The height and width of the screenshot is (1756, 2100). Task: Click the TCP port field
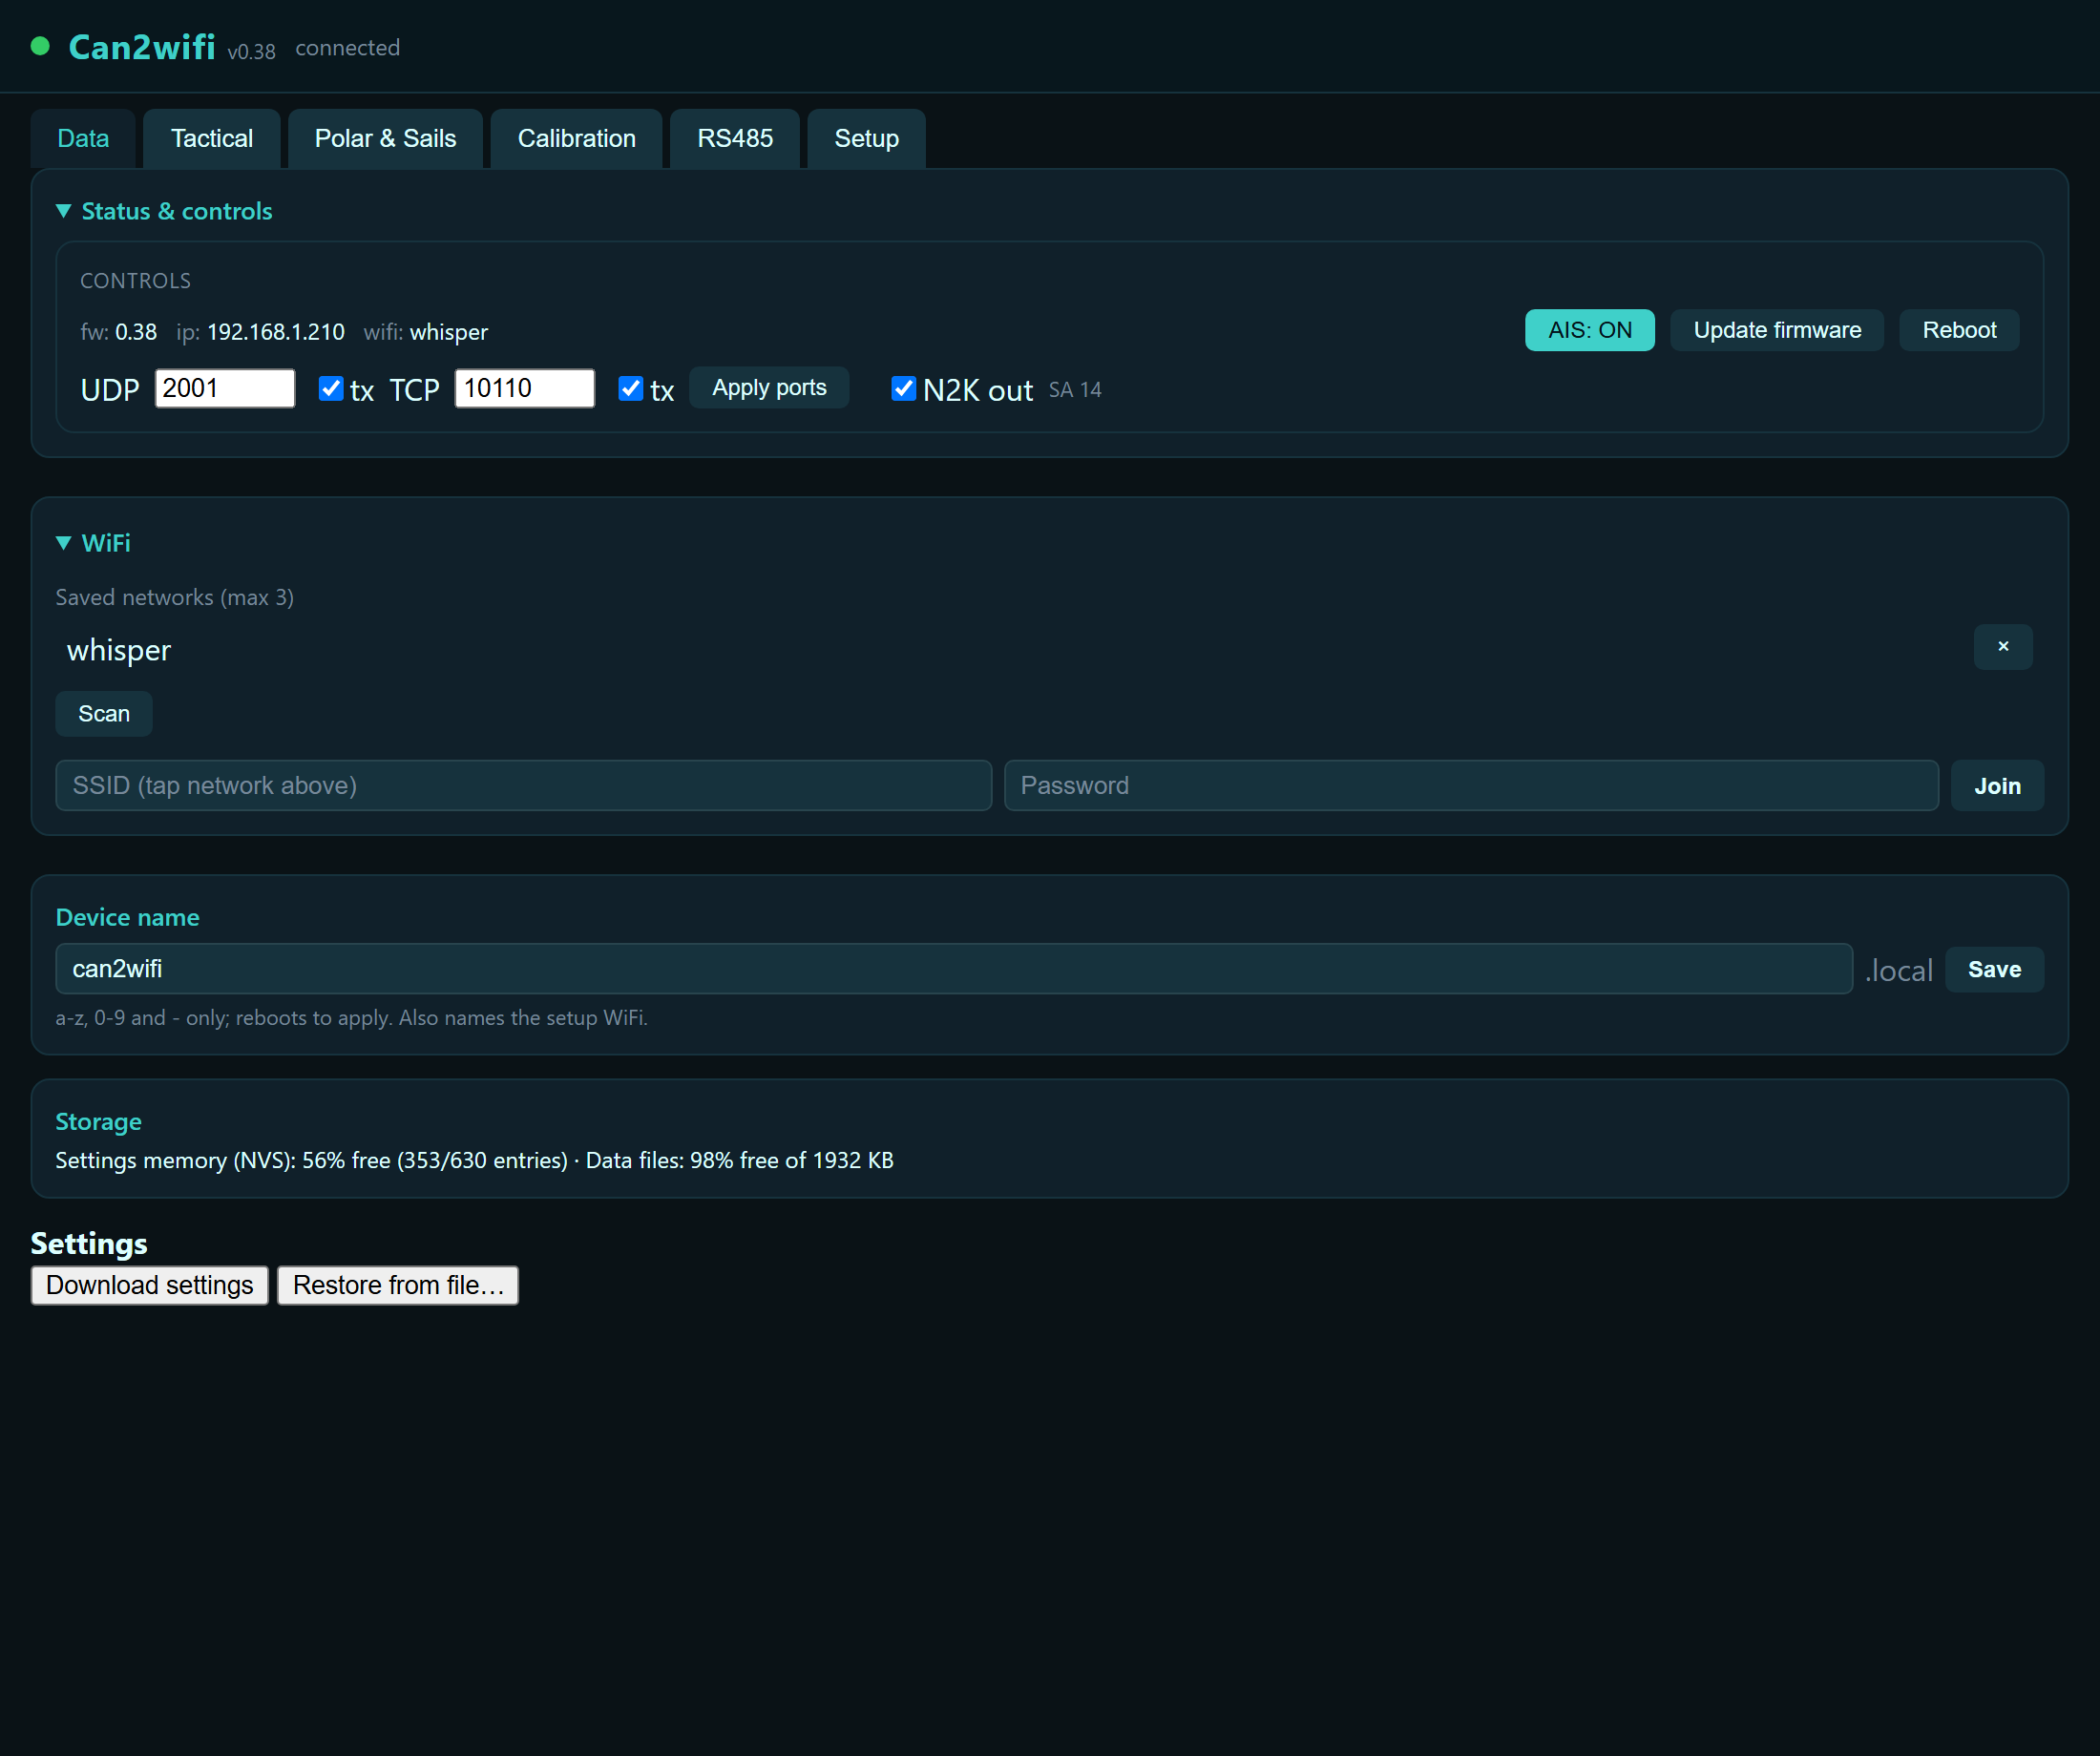pyautogui.click(x=525, y=388)
